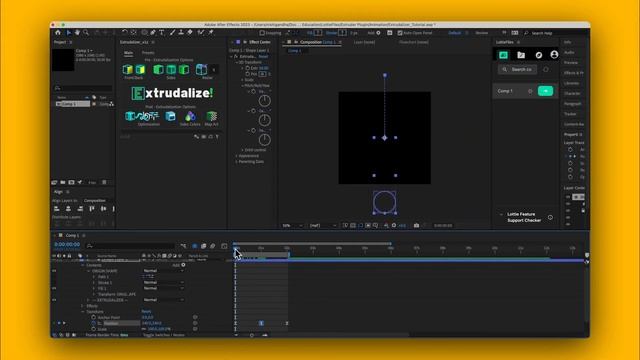Click the Extrudalize Master cube icon

[201, 69]
